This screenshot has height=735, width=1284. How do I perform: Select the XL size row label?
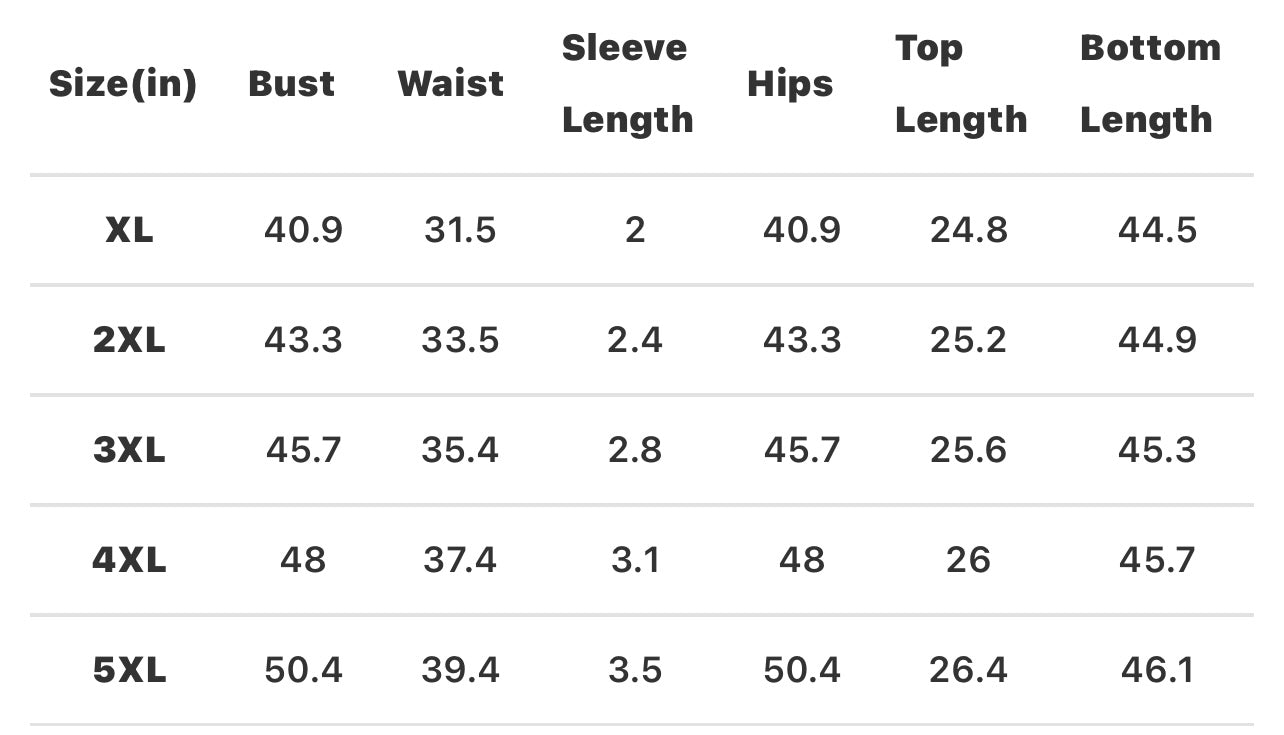click(x=129, y=231)
